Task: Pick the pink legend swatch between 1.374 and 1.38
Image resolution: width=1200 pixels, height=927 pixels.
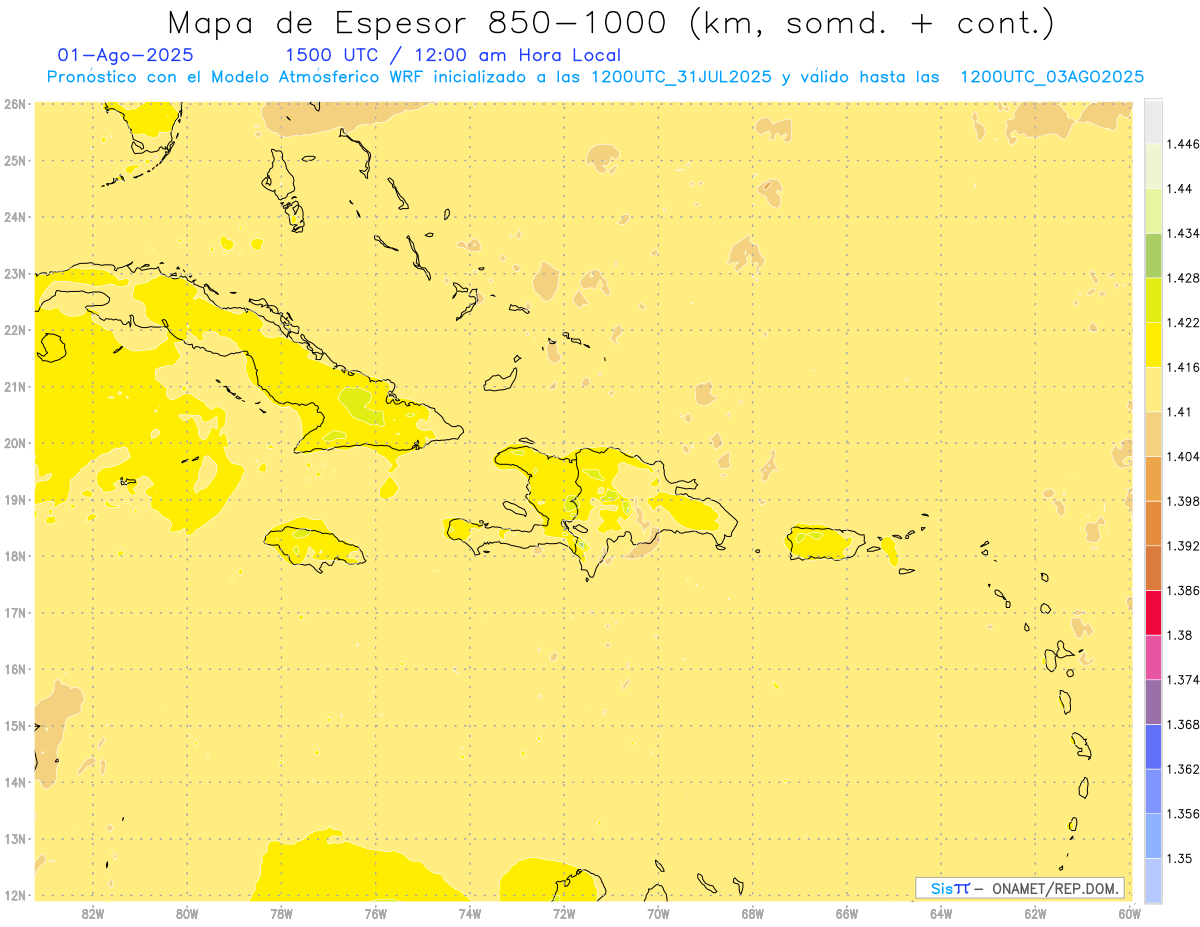Action: (x=1153, y=657)
